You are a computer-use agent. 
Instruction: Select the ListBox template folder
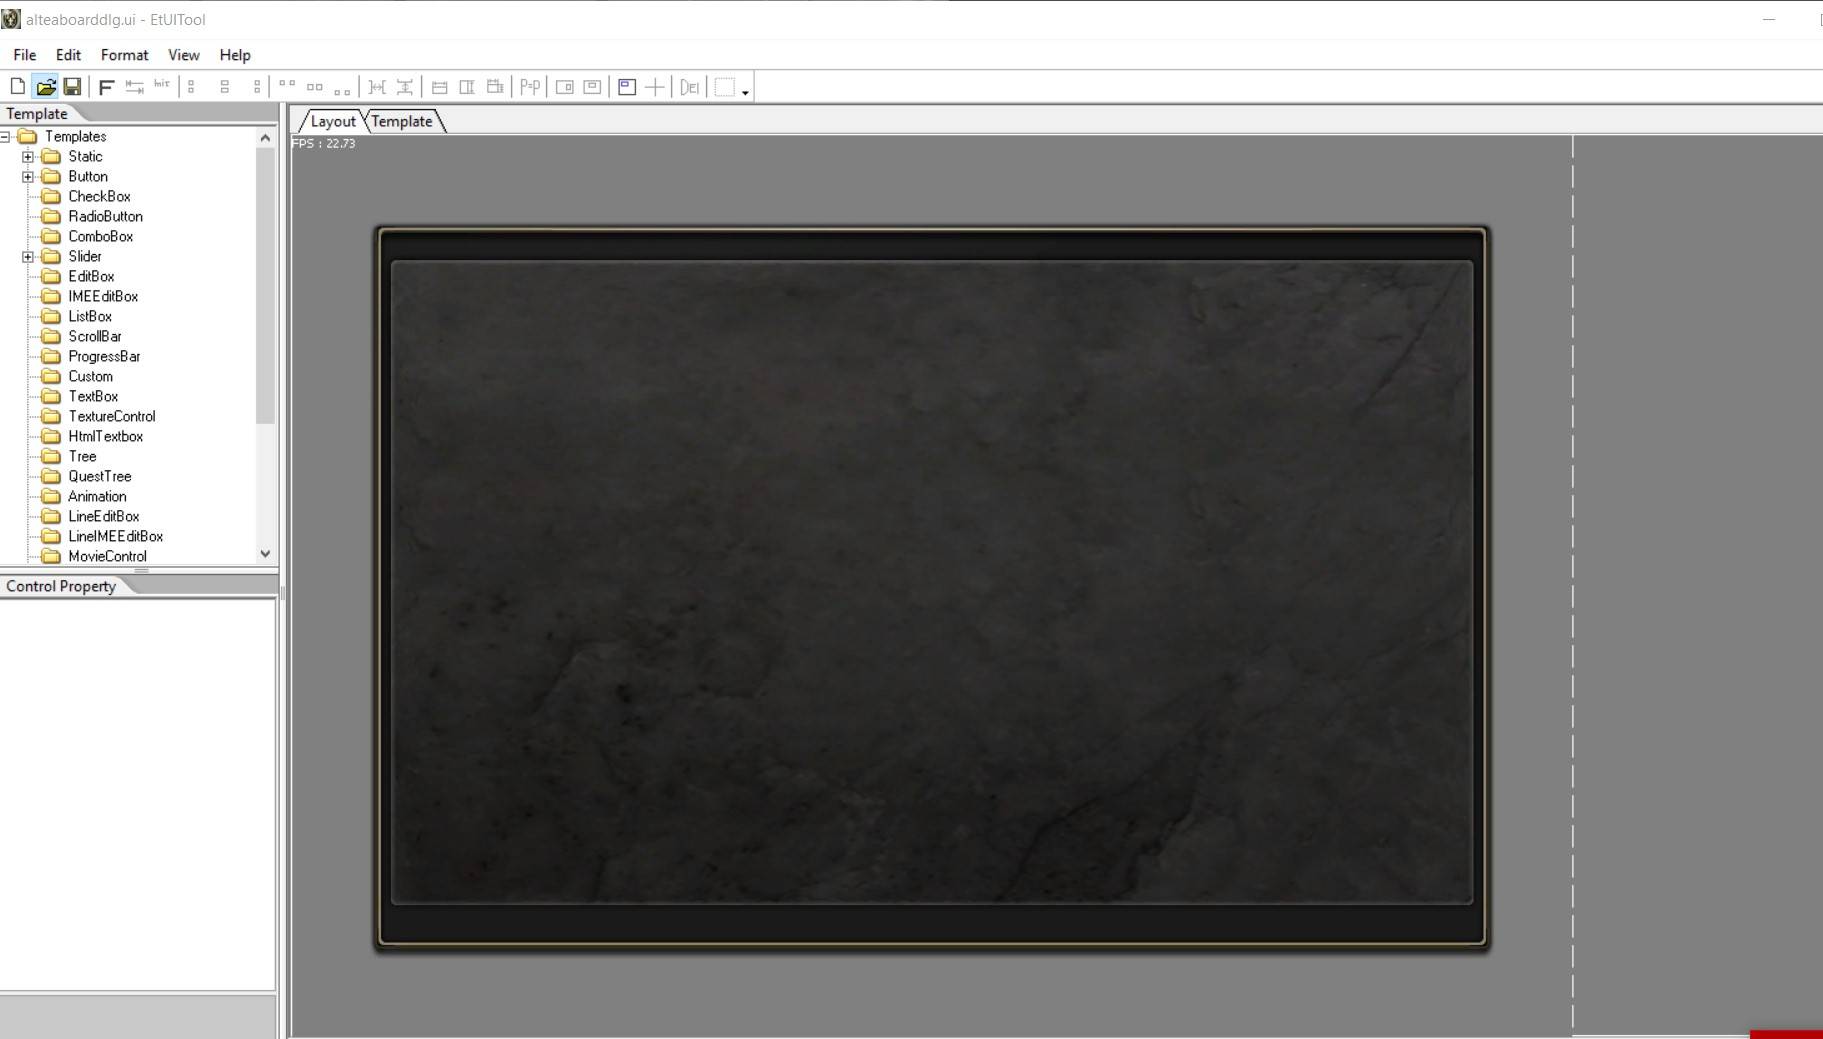pyautogui.click(x=90, y=316)
